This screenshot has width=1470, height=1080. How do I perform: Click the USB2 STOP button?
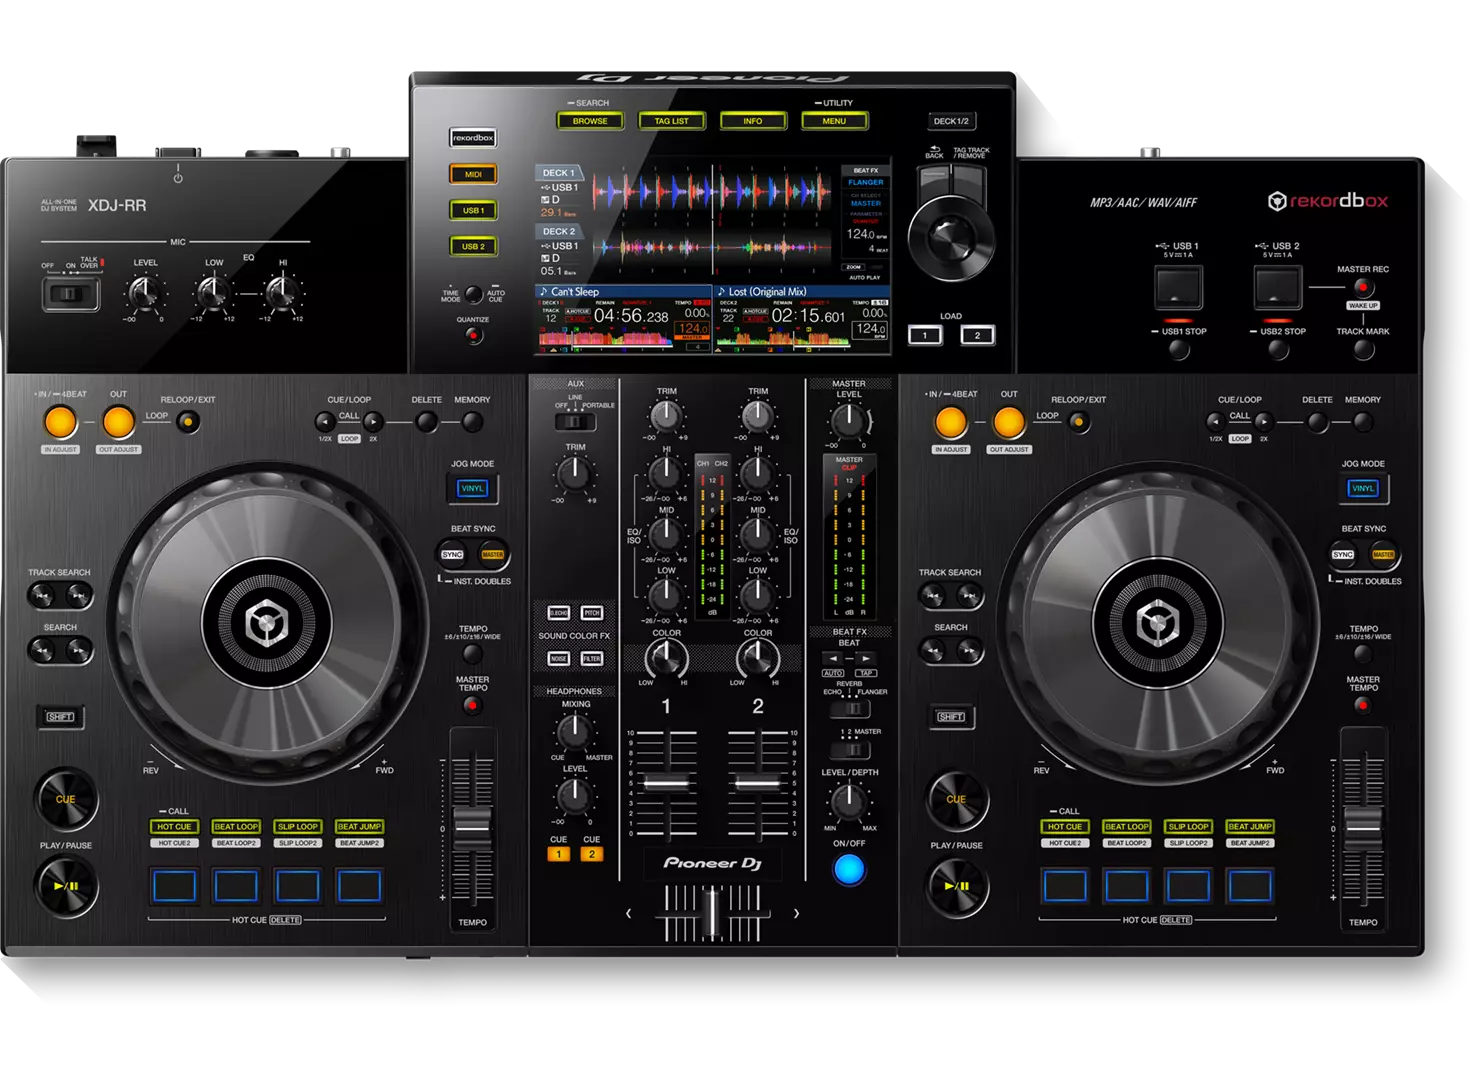[x=1279, y=350]
